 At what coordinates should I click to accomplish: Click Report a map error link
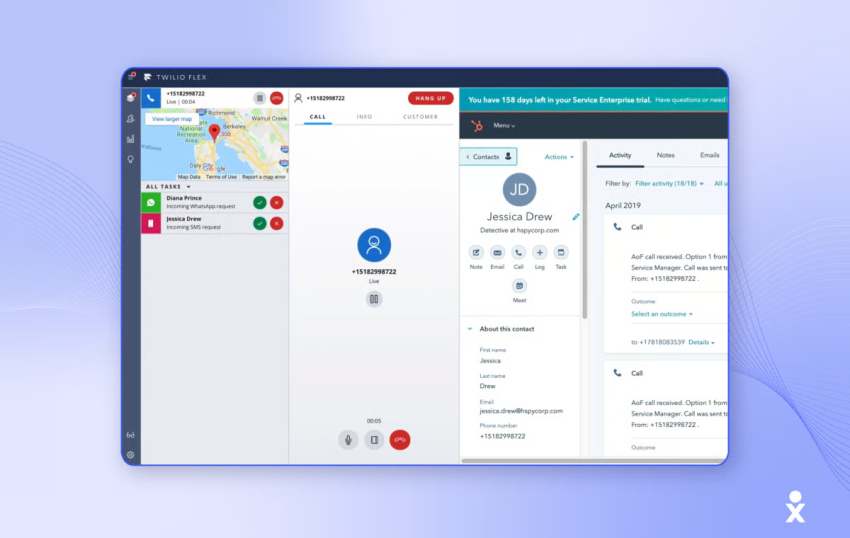point(263,177)
